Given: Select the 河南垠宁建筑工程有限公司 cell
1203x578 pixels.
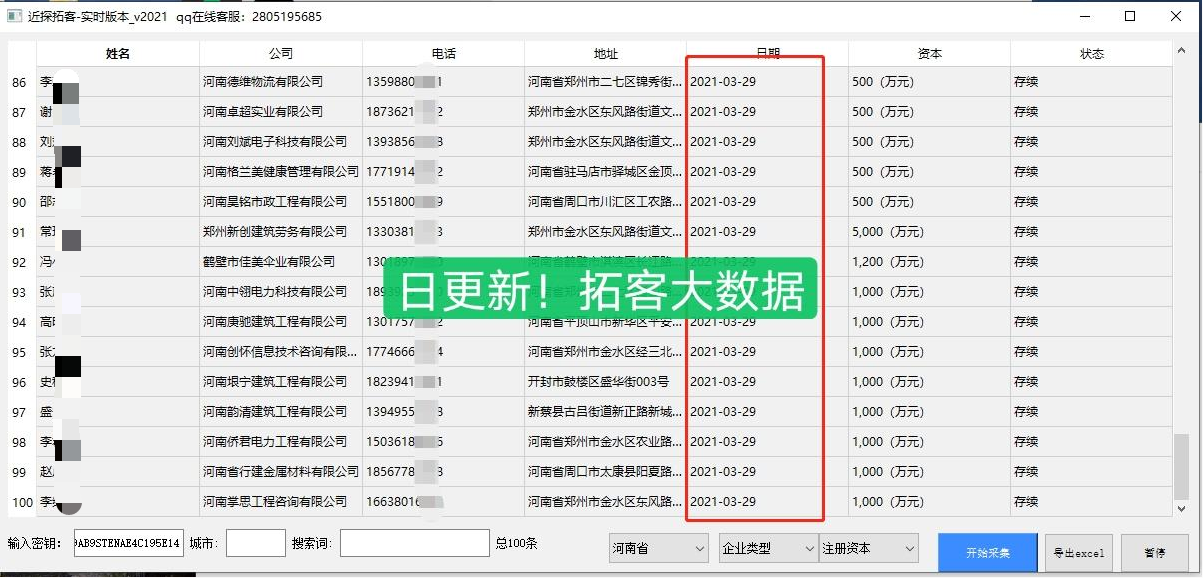Looking at the screenshot, I should [281, 382].
